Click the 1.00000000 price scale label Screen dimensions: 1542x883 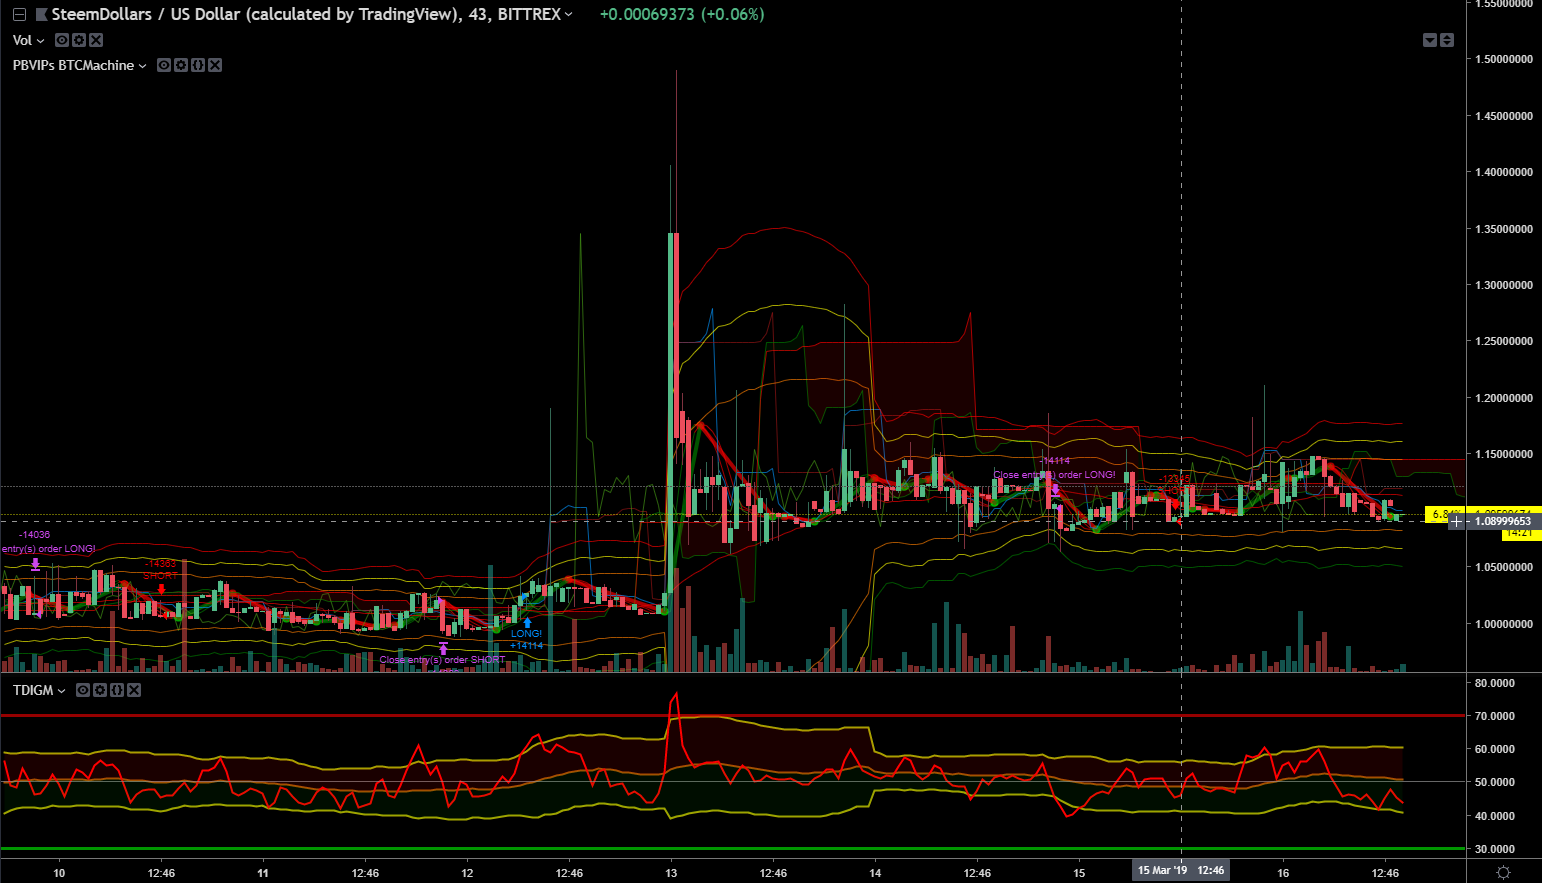pos(1504,624)
